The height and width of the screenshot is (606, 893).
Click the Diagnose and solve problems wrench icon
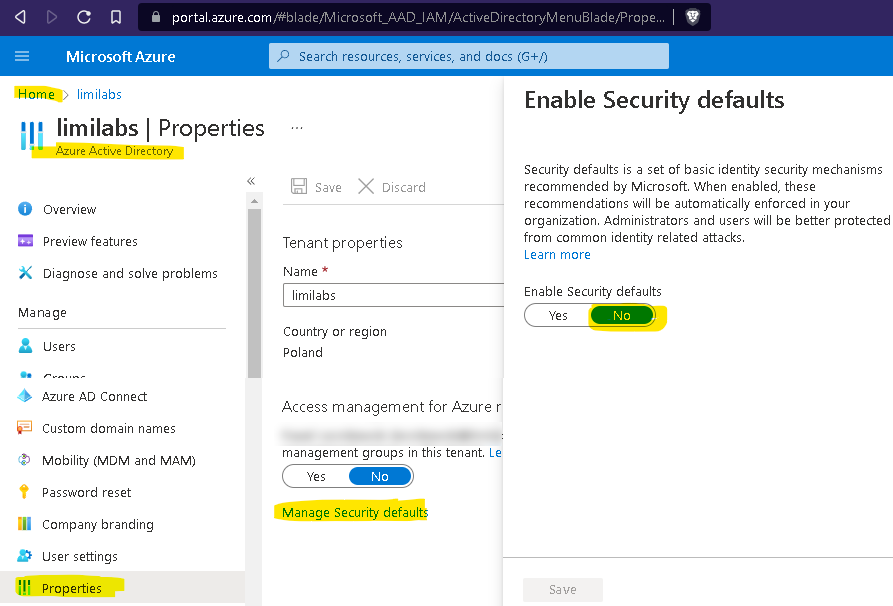tap(25, 273)
